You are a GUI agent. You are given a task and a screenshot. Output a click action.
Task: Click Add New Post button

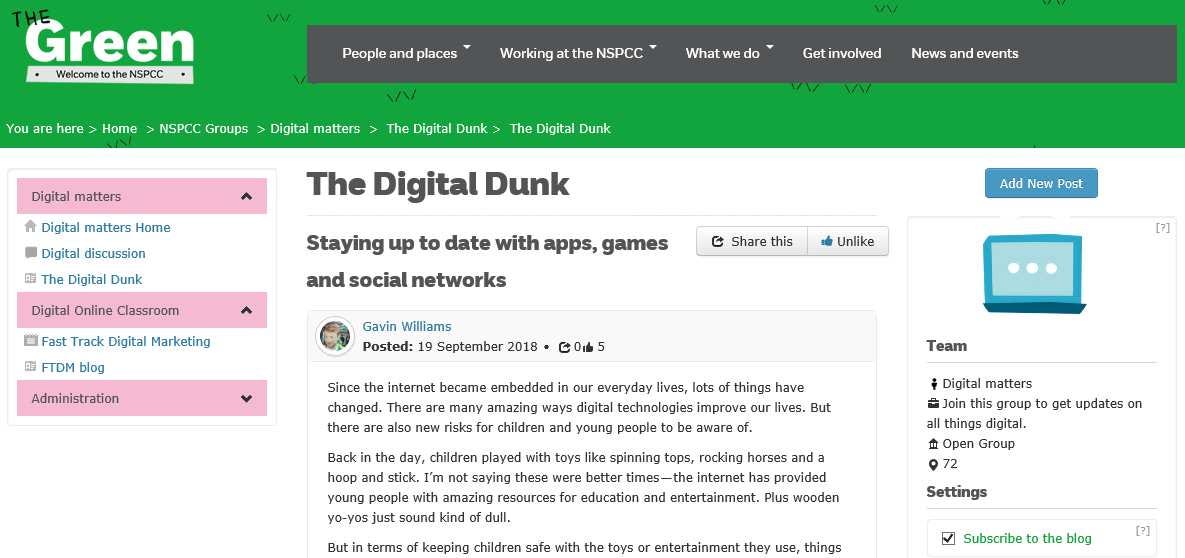coord(1041,183)
